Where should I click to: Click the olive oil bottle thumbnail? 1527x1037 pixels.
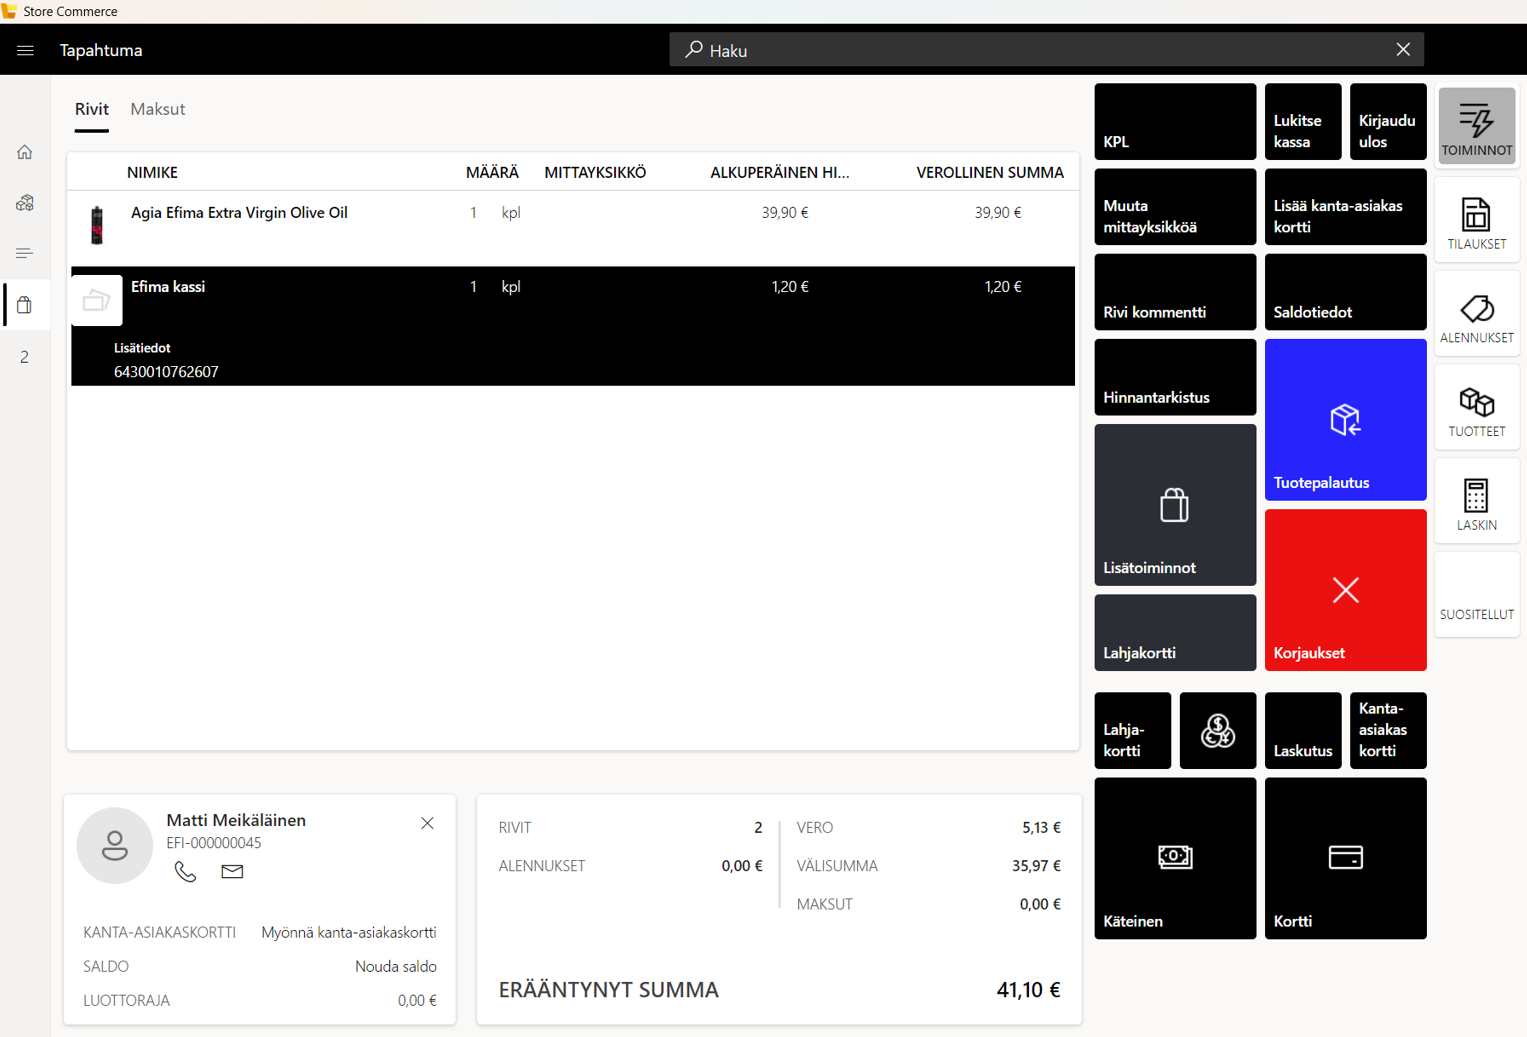point(97,225)
